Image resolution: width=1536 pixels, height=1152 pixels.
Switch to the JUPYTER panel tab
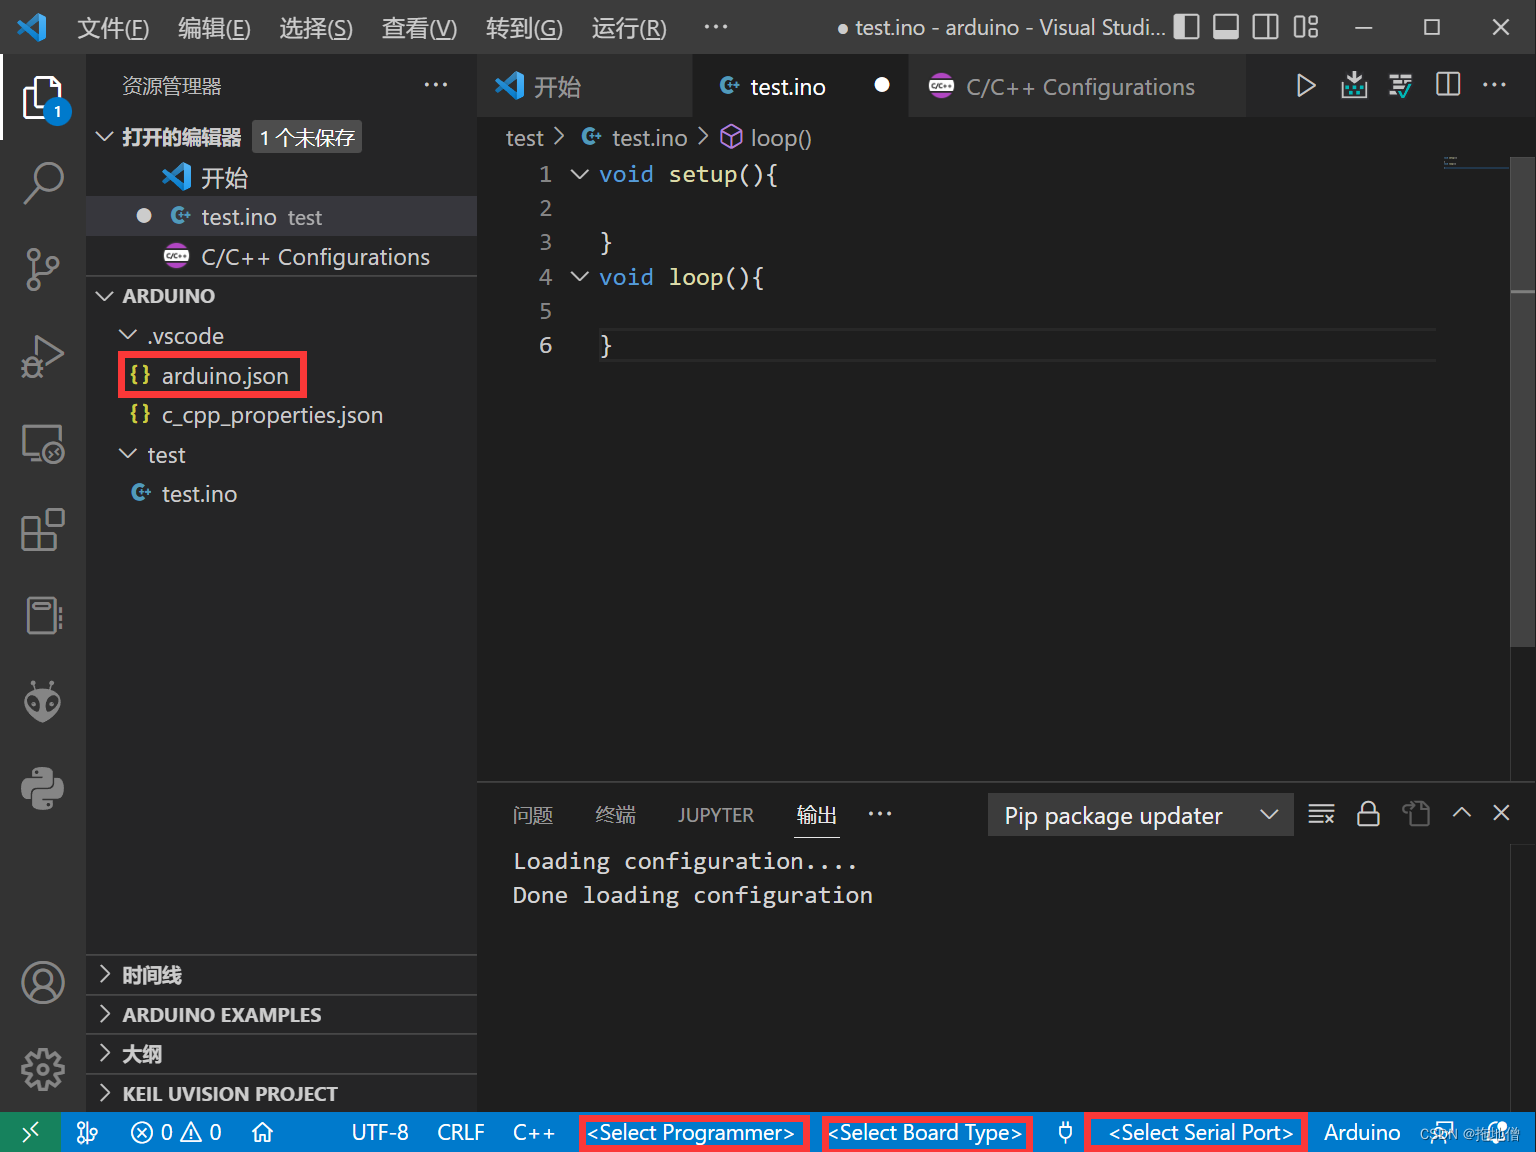[716, 815]
